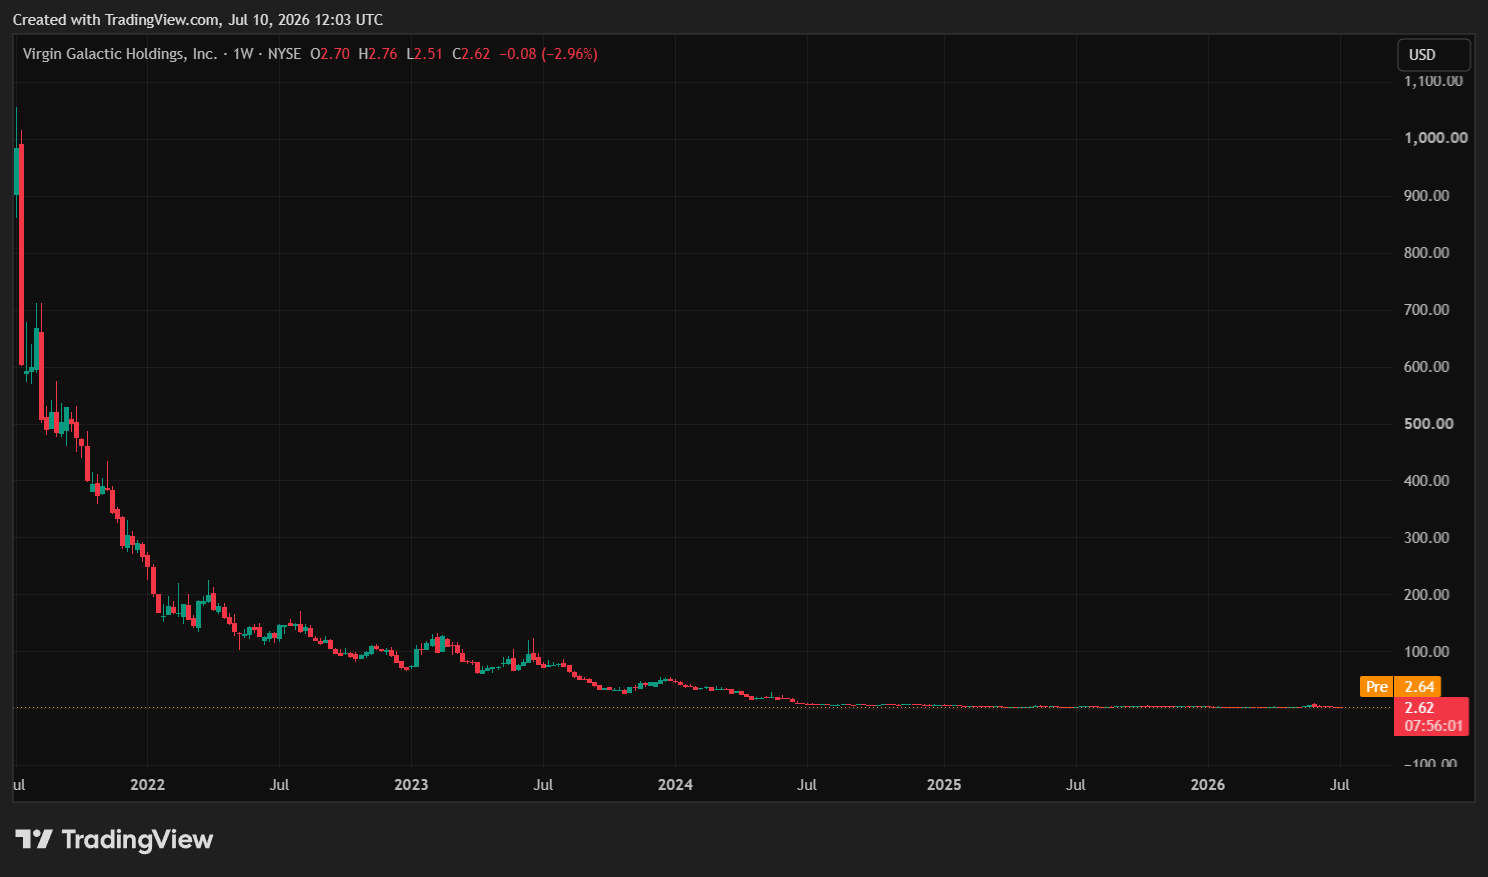
Task: Click the 2023 time axis label
Action: (x=411, y=785)
